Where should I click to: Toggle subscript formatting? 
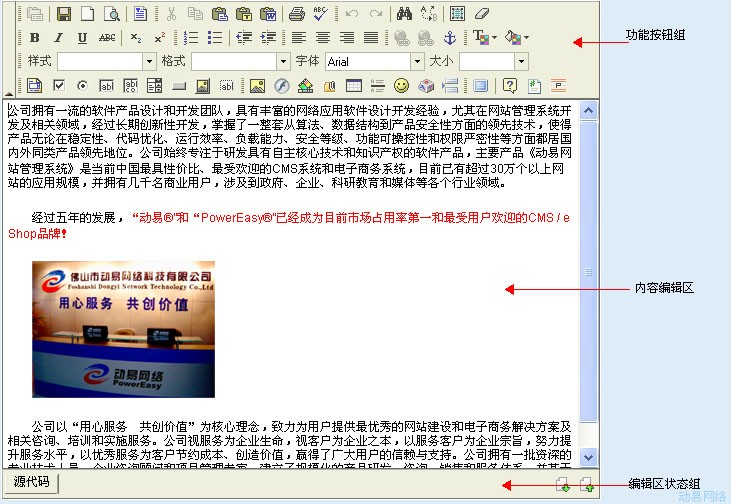pyautogui.click(x=136, y=37)
